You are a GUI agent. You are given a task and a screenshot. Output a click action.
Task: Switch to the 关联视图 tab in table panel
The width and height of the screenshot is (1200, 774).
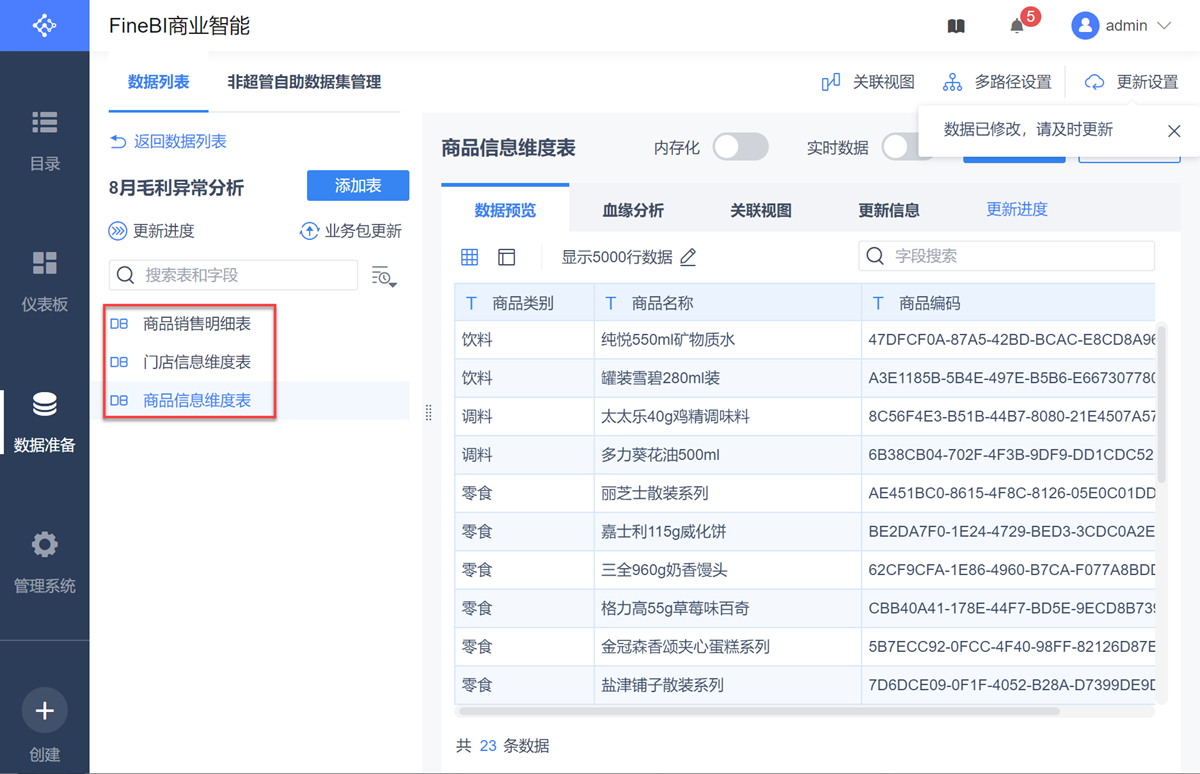761,210
